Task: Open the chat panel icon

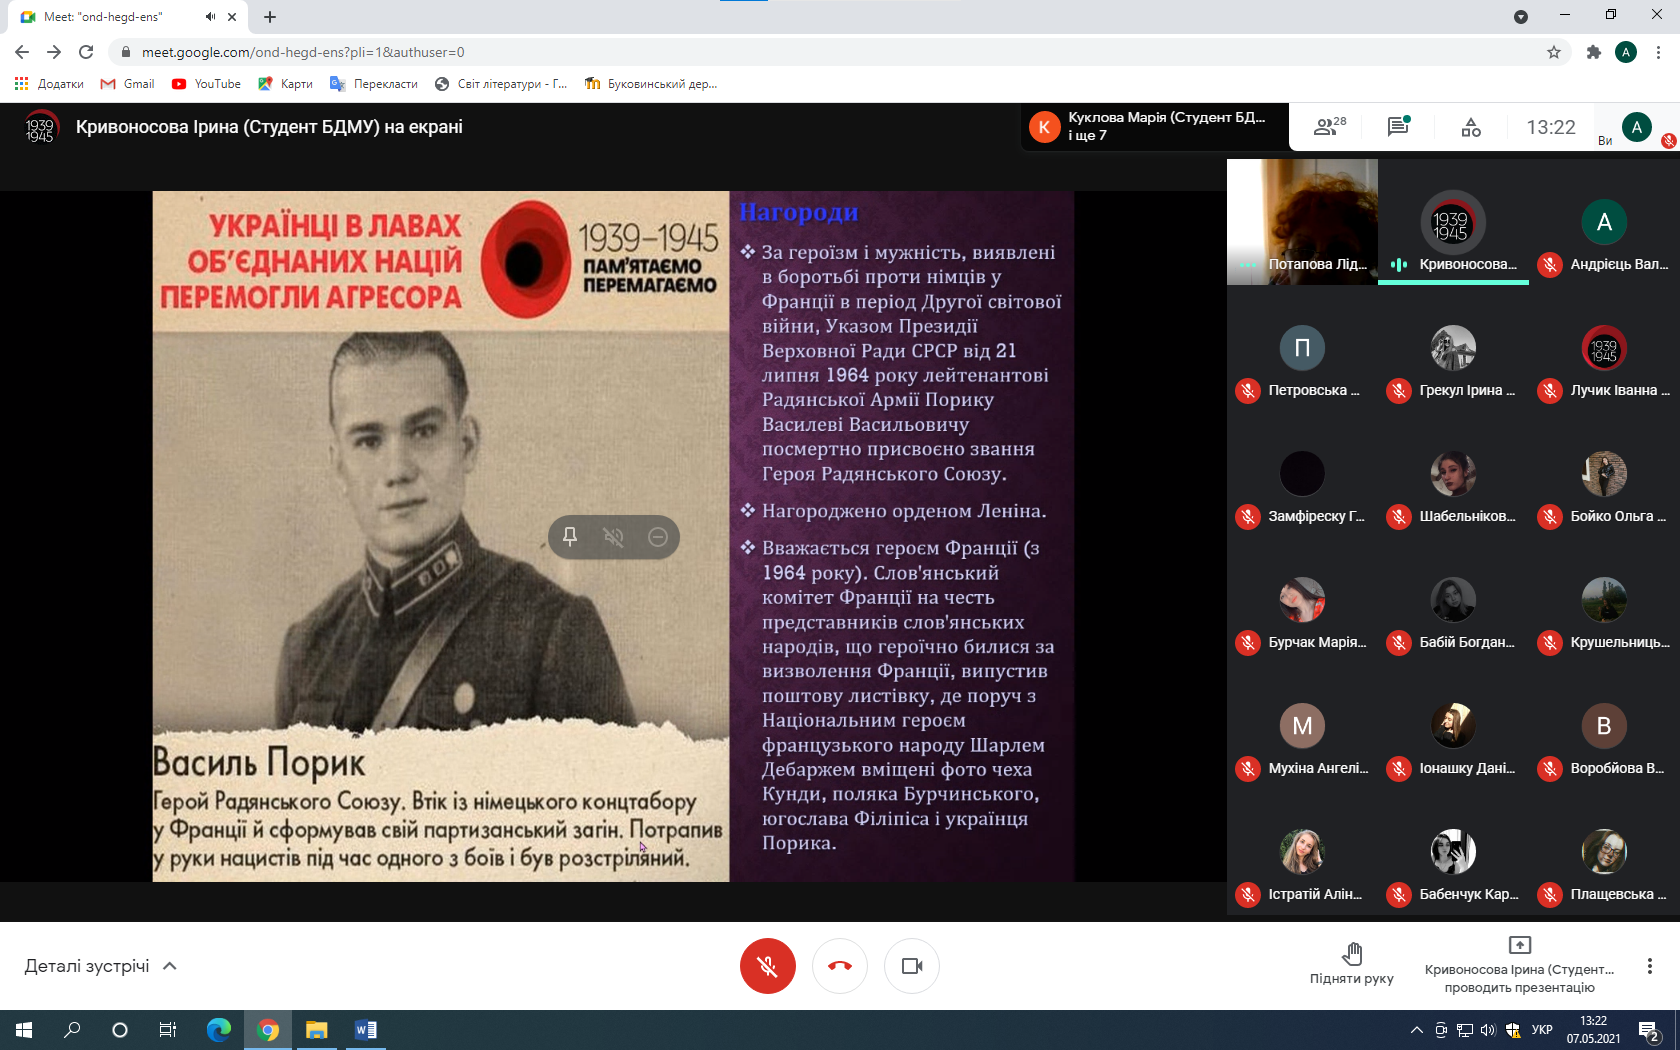Action: 1398,127
